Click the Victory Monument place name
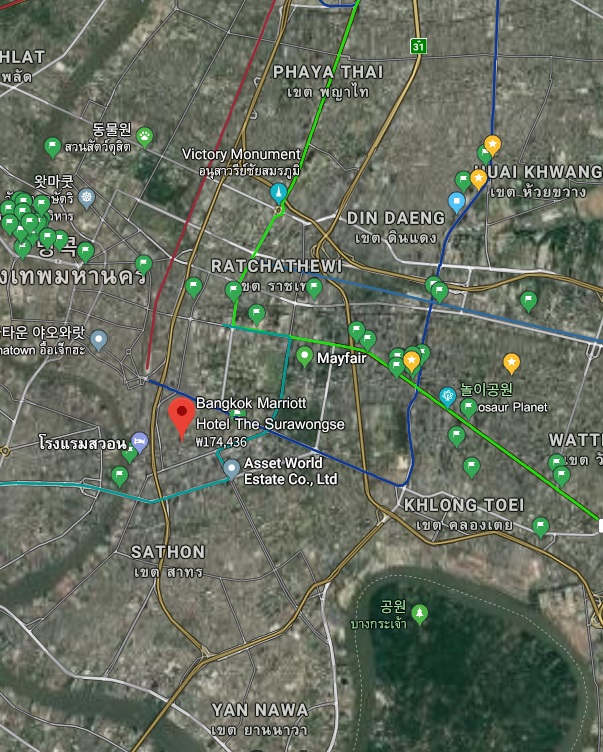This screenshot has width=603, height=752. [241, 154]
